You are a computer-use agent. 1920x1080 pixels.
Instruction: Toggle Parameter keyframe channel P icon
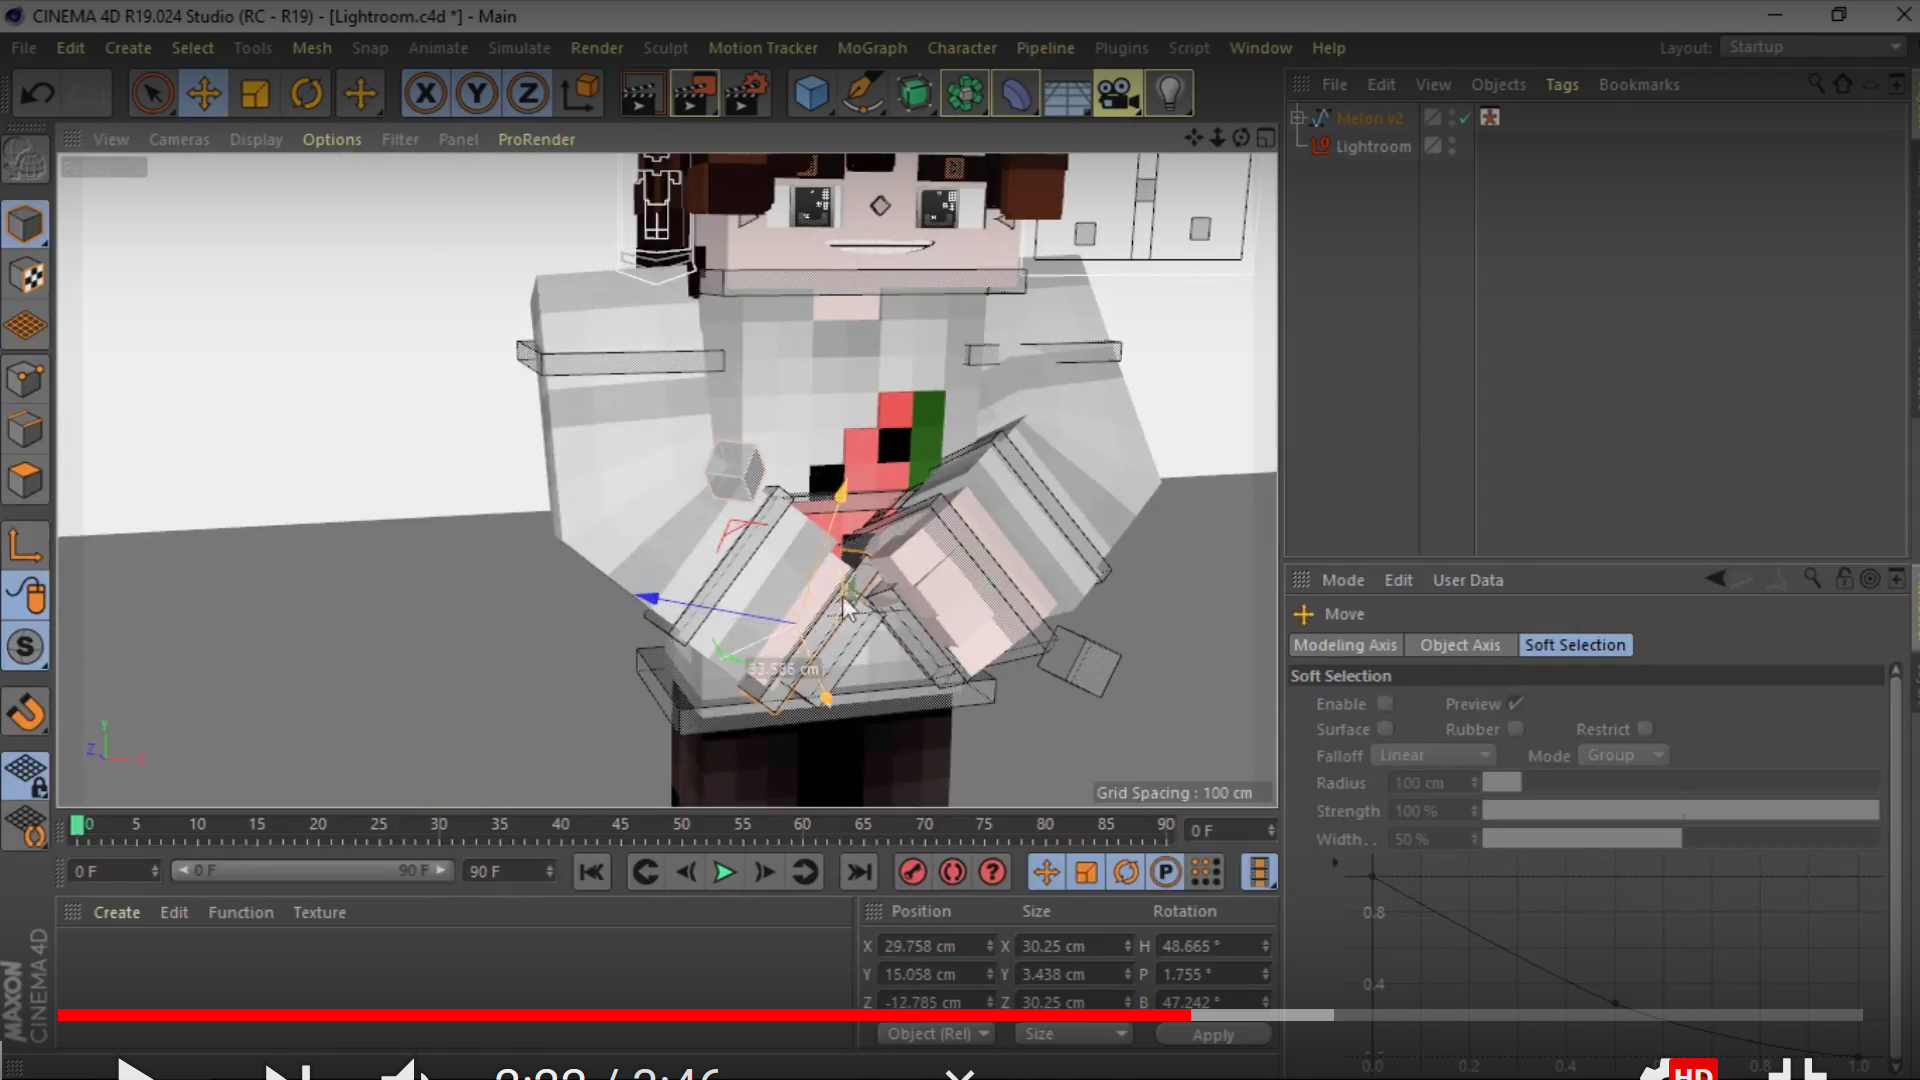coord(1166,872)
